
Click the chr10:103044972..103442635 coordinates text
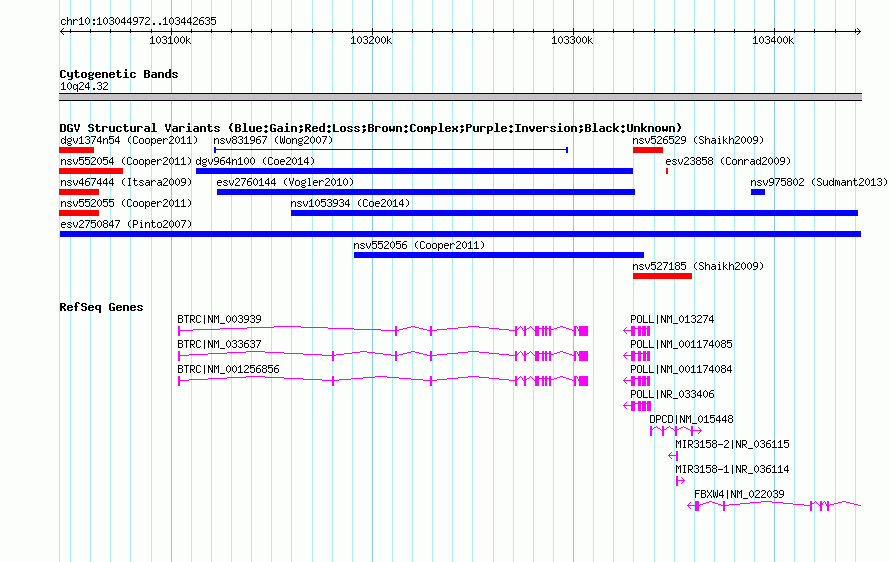coord(138,21)
